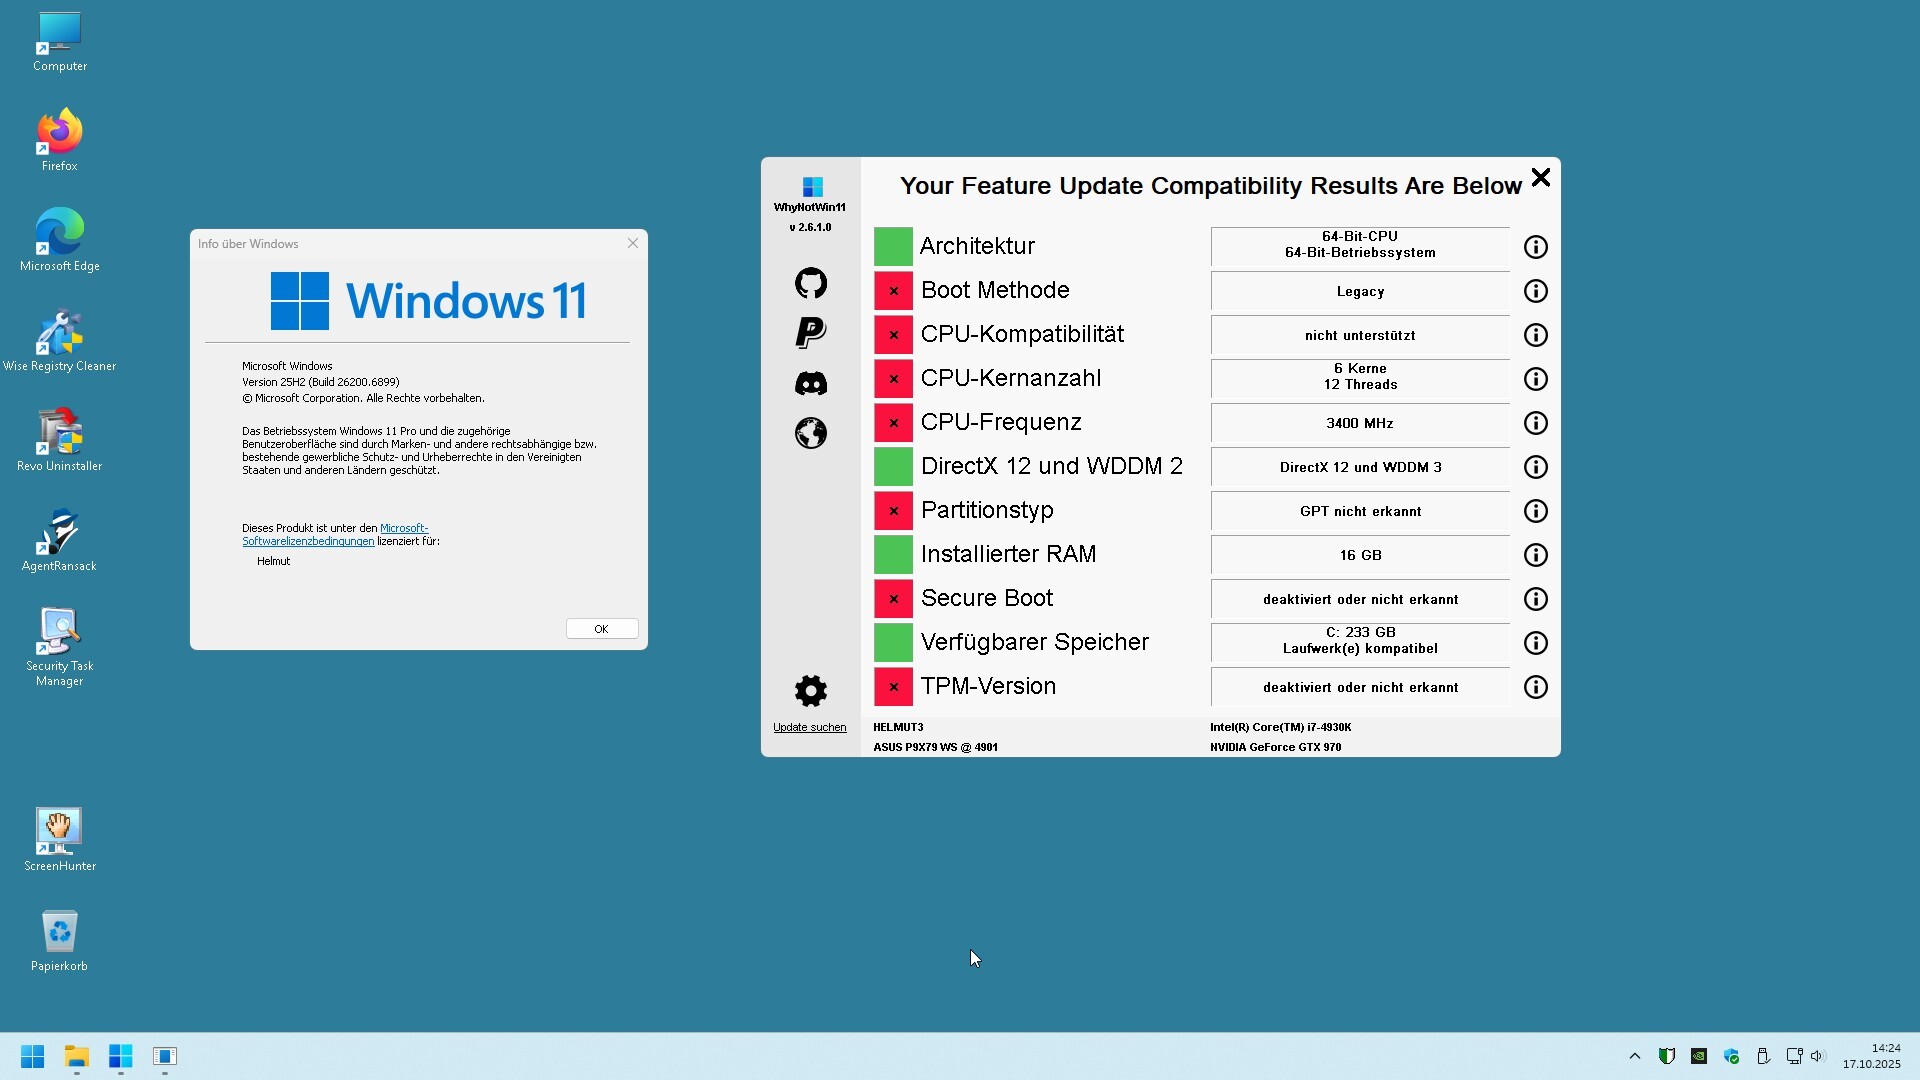This screenshot has width=1920, height=1080.
Task: Click the green Installierter RAM status box
Action: point(893,555)
